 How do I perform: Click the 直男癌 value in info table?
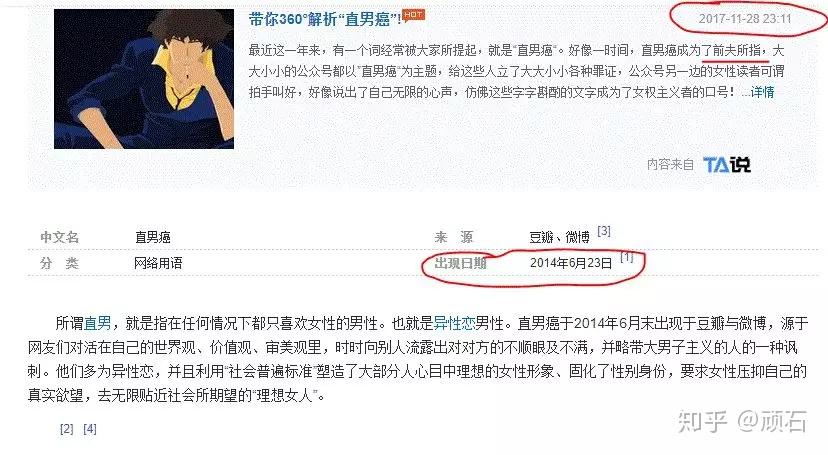pos(153,237)
